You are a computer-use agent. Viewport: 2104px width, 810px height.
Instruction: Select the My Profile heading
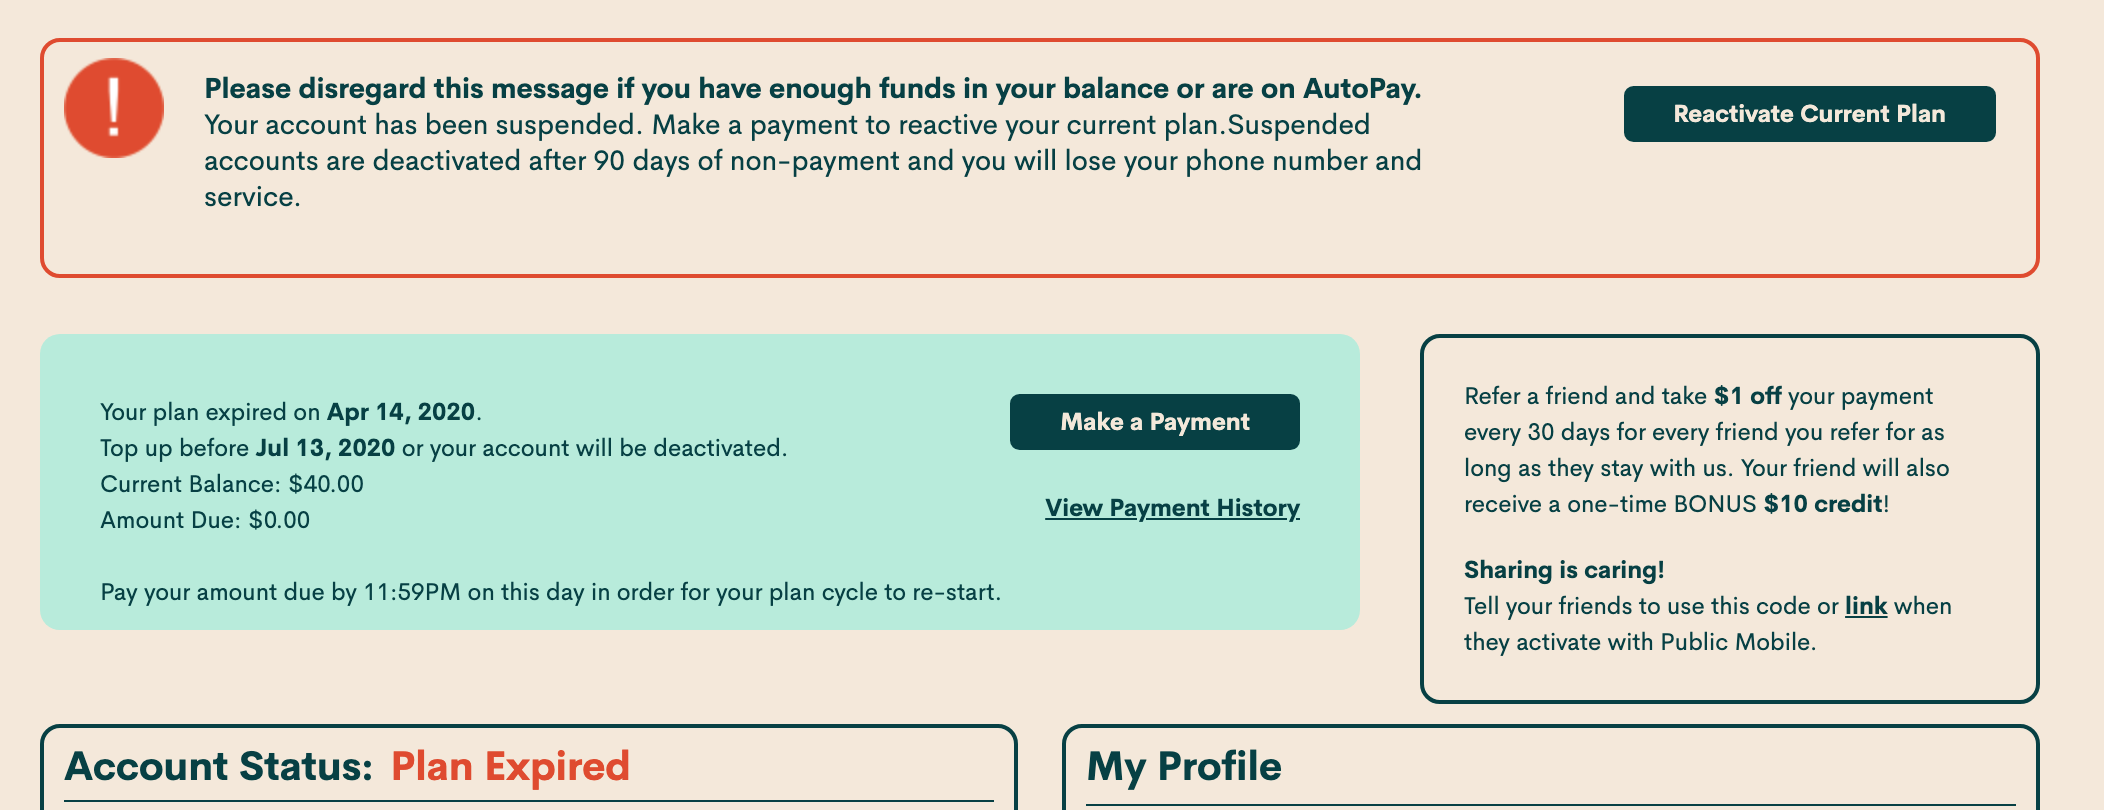[1183, 766]
